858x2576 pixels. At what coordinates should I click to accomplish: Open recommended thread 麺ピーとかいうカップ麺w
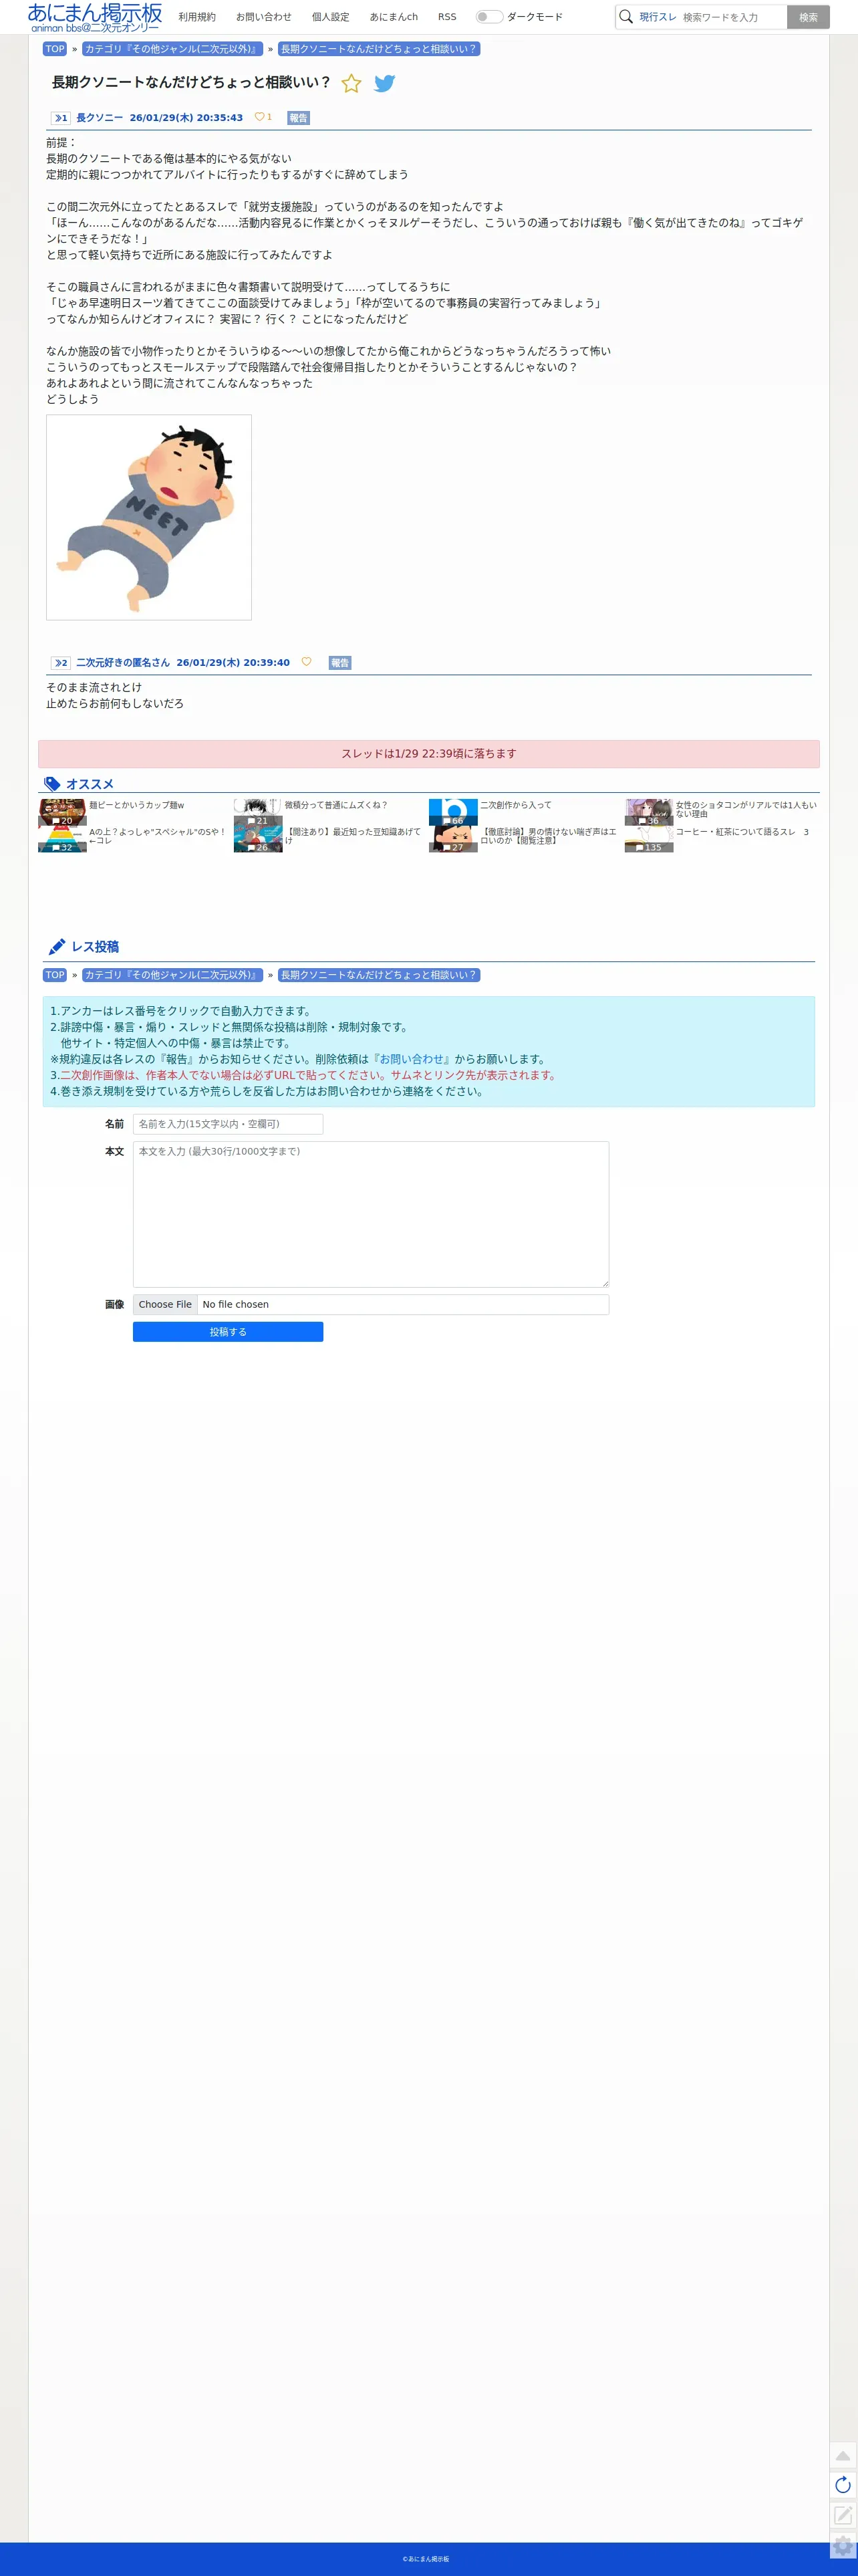[x=137, y=805]
